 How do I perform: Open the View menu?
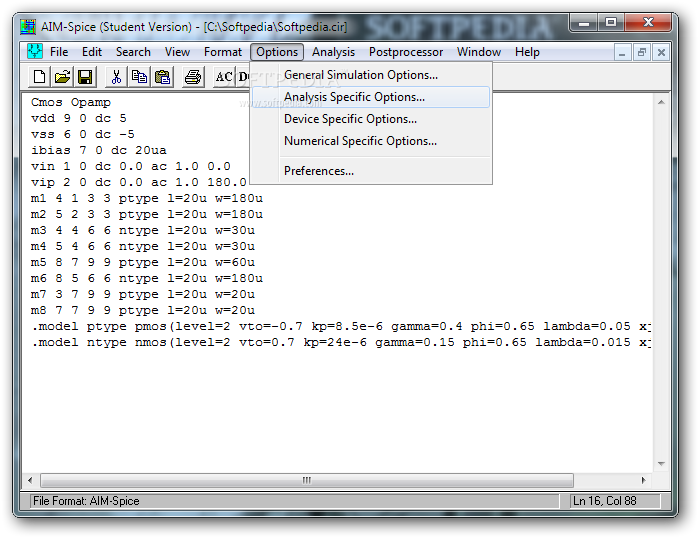tap(177, 52)
